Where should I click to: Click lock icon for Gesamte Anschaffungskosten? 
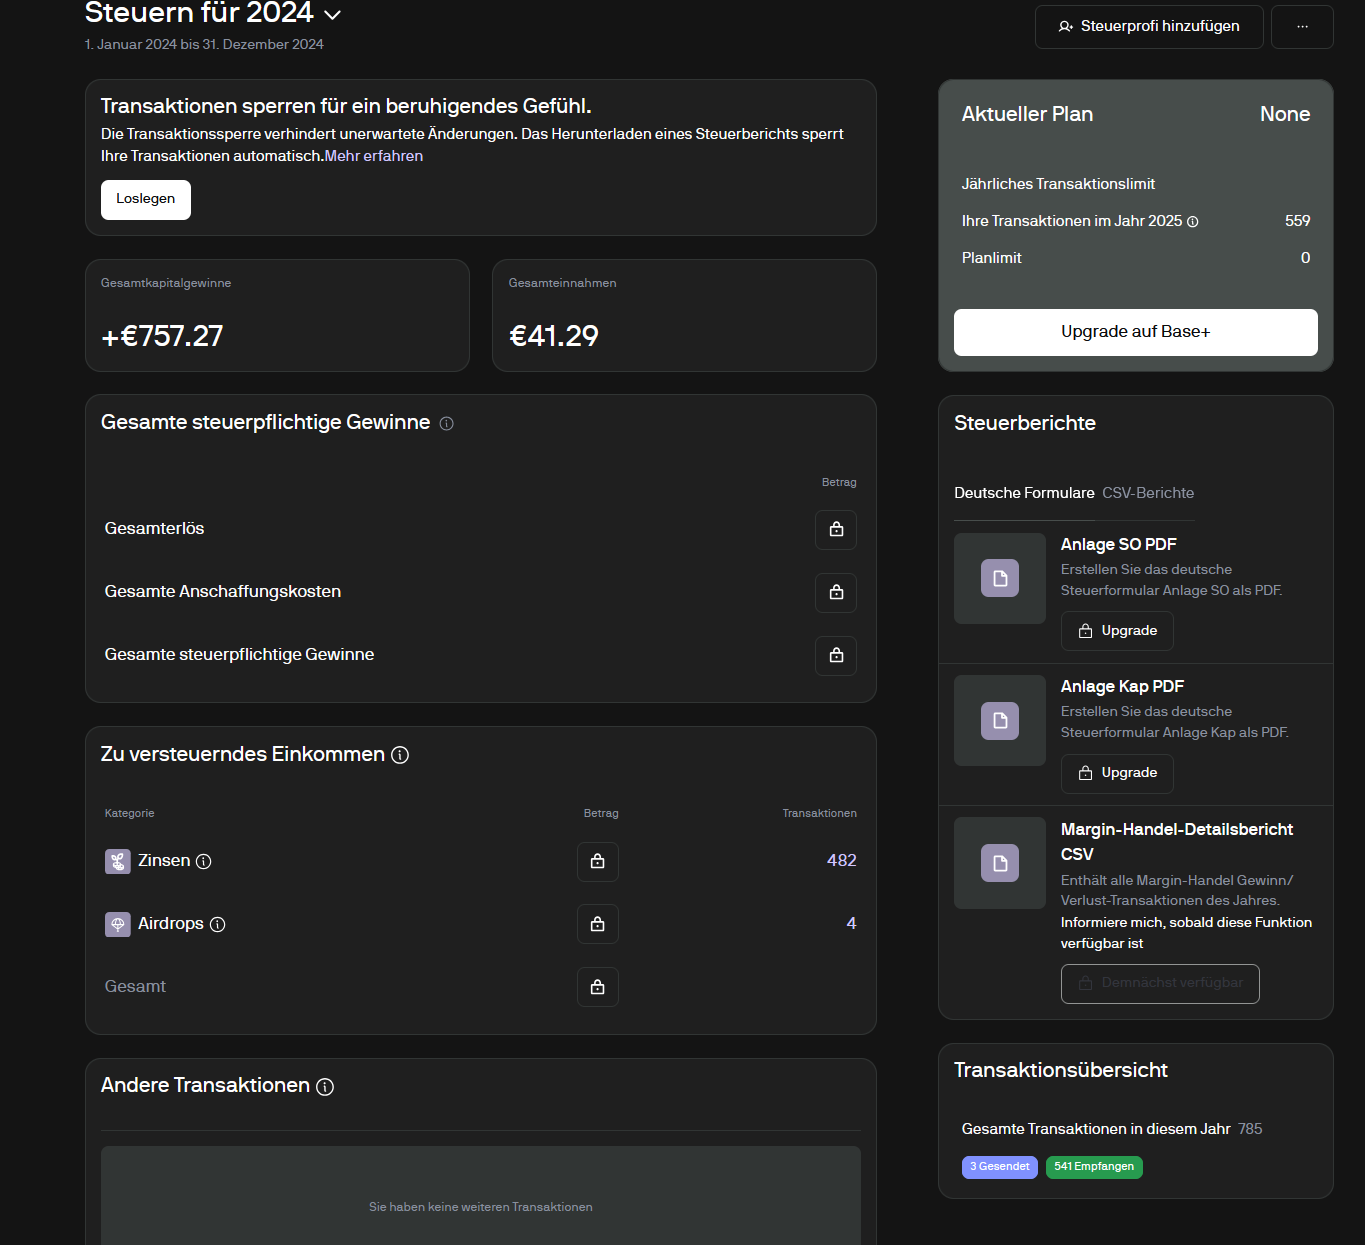click(836, 592)
